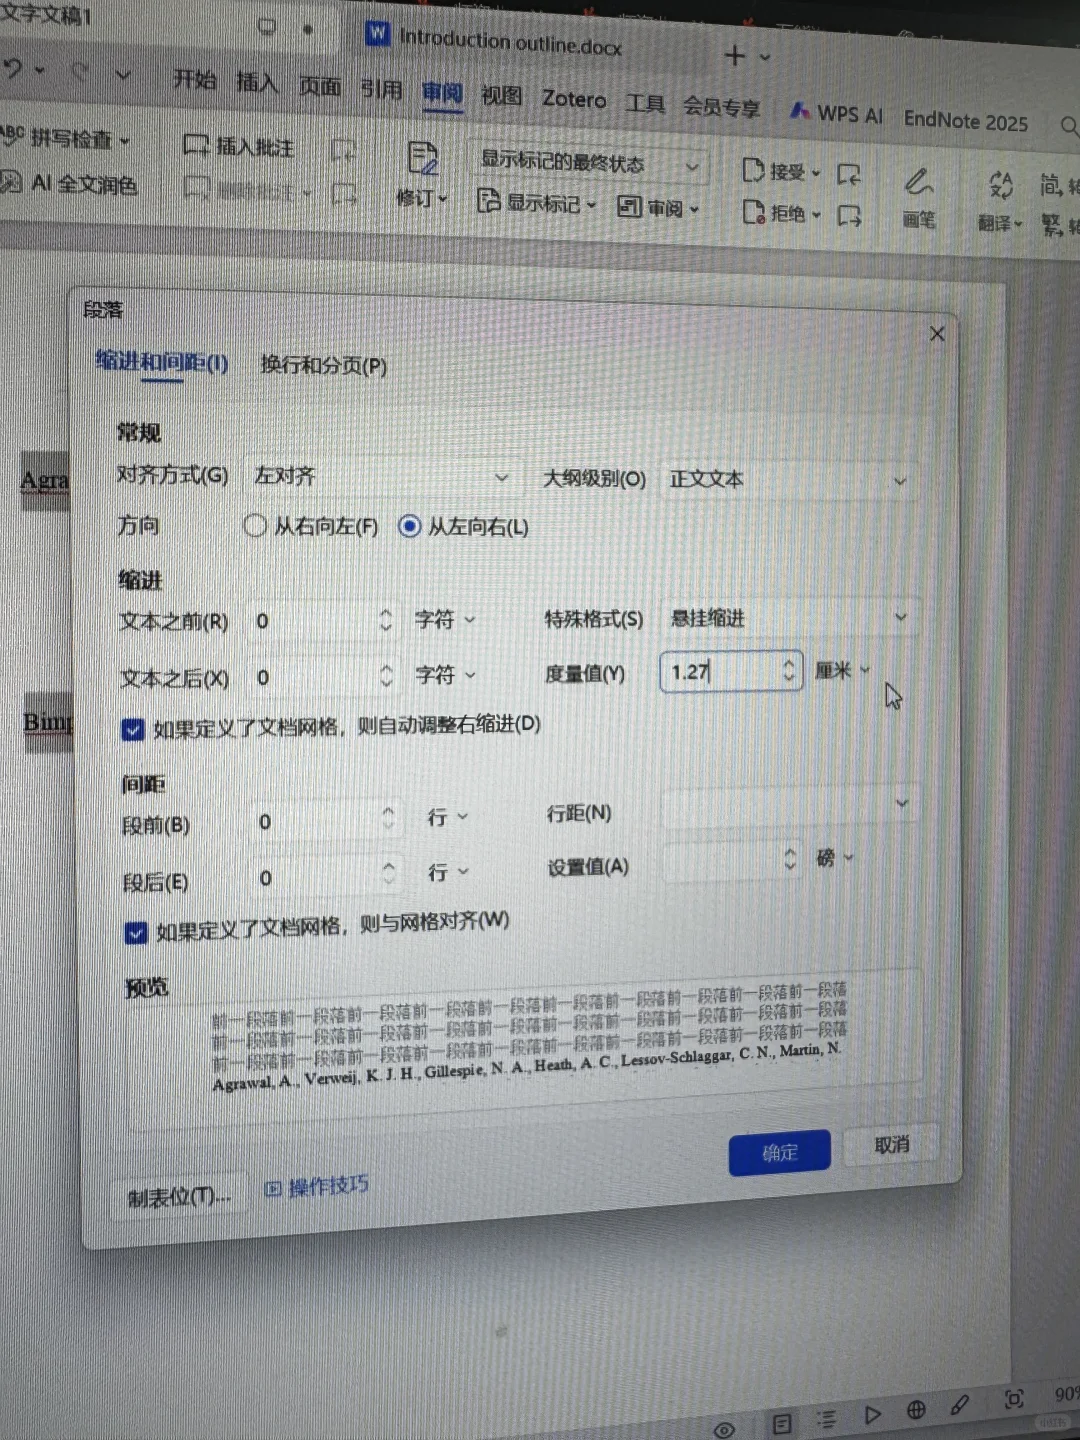Uncheck auto-adjust right indent checkbox (D)

click(x=133, y=730)
